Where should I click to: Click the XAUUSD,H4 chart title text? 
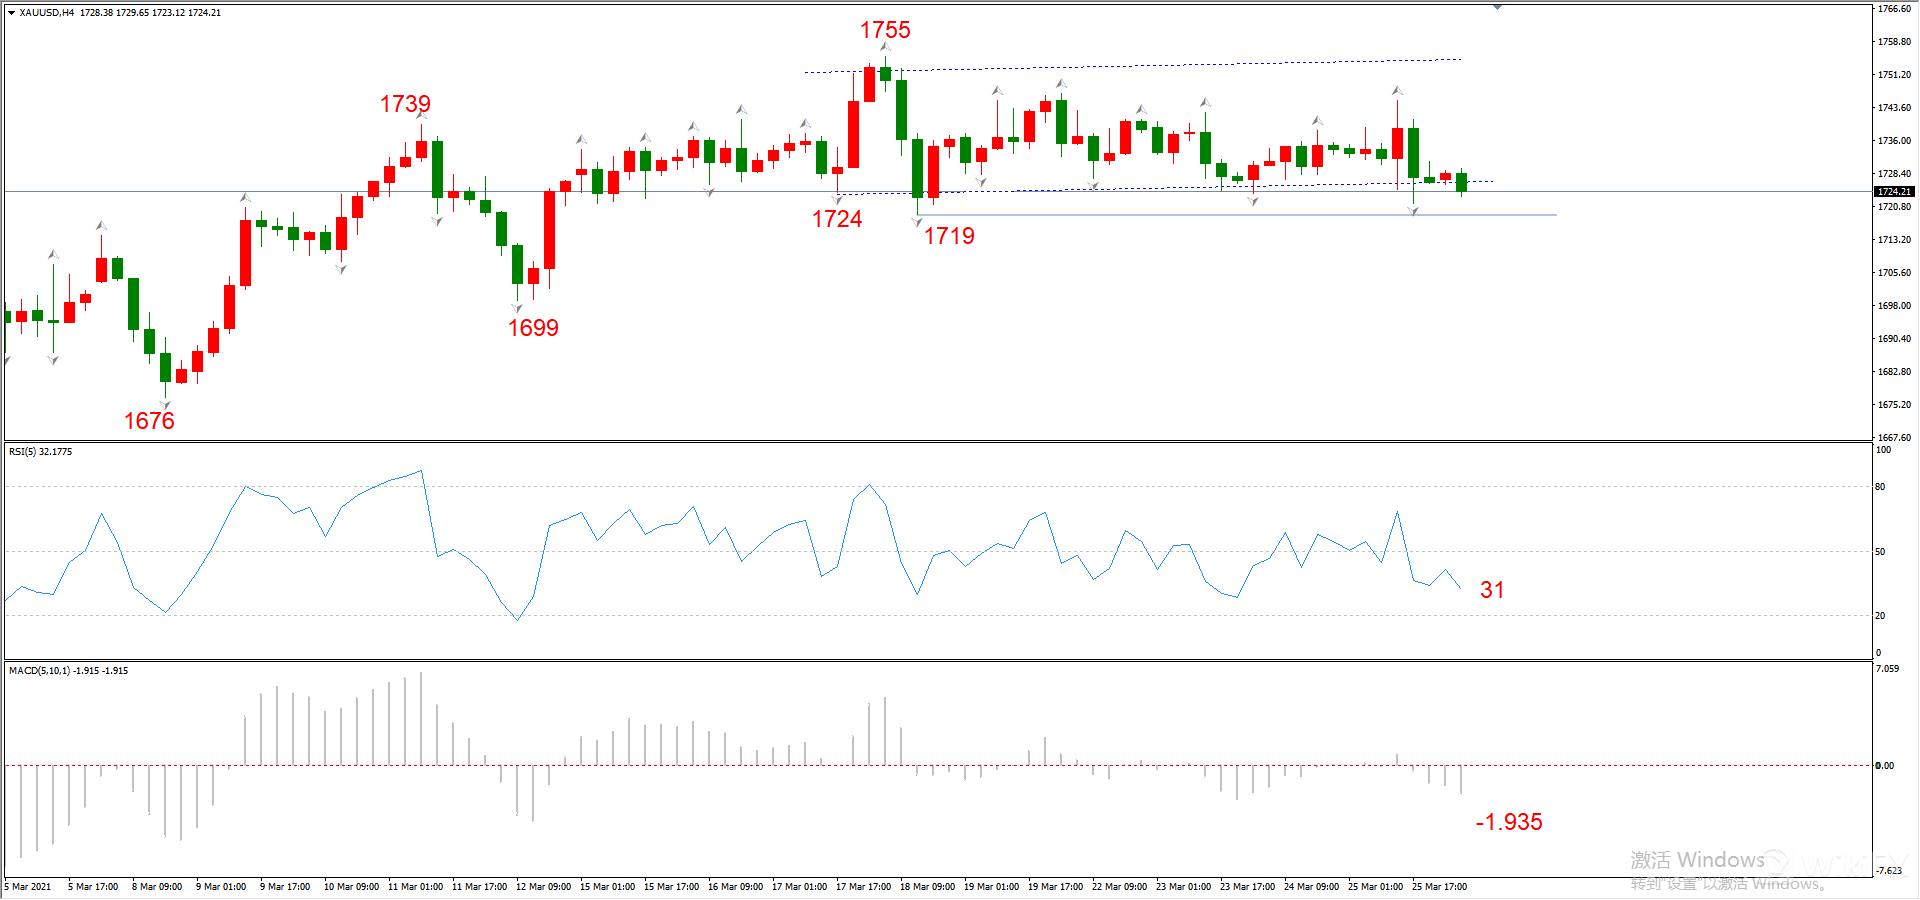(47, 13)
